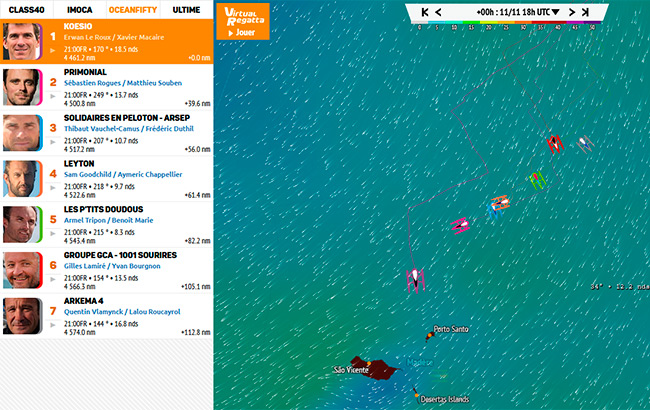Jump to first timeline step
The width and height of the screenshot is (650, 410).
tap(425, 12)
